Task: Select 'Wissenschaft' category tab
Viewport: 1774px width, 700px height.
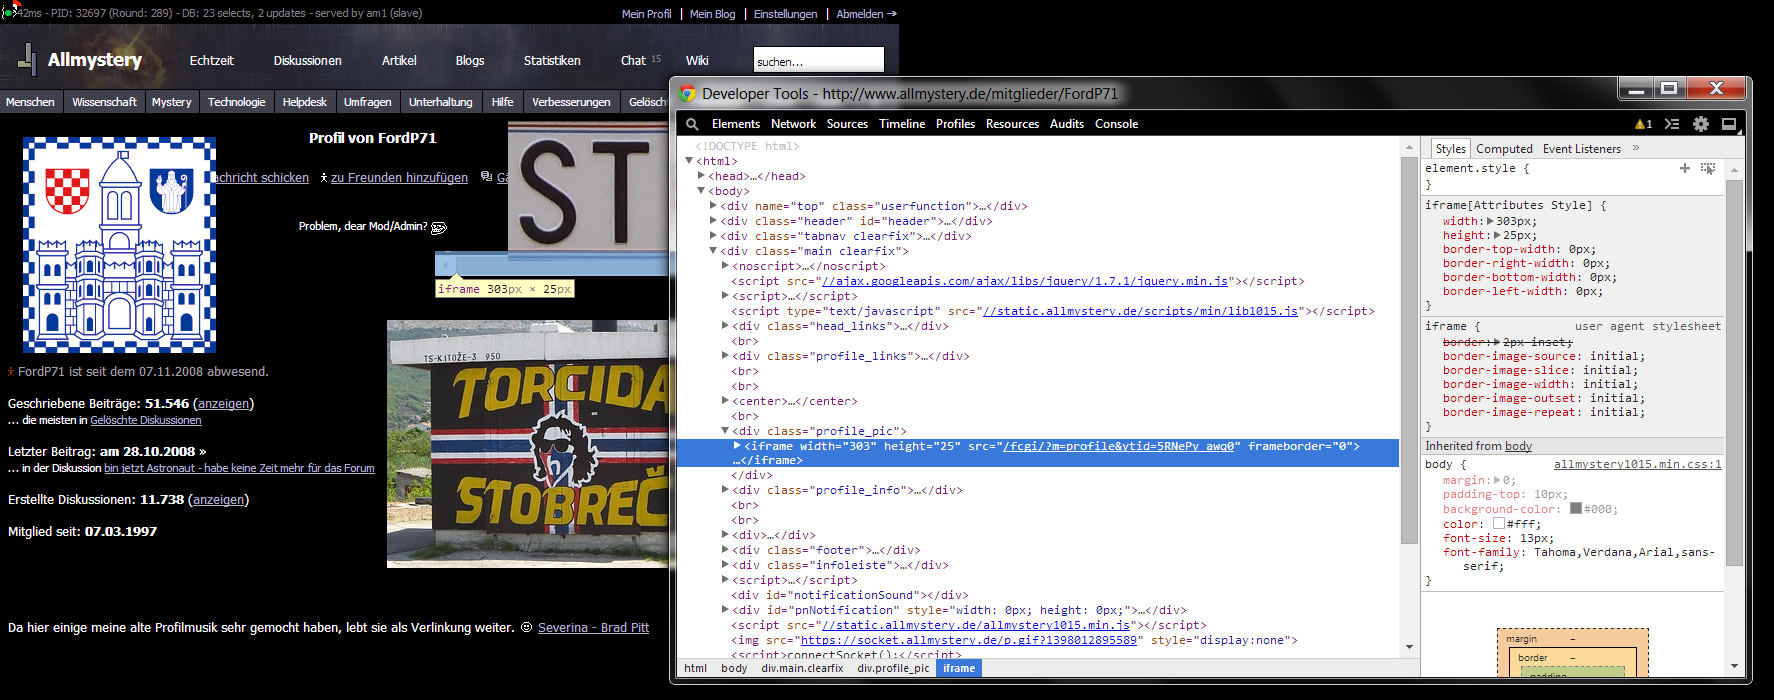Action: 104,102
